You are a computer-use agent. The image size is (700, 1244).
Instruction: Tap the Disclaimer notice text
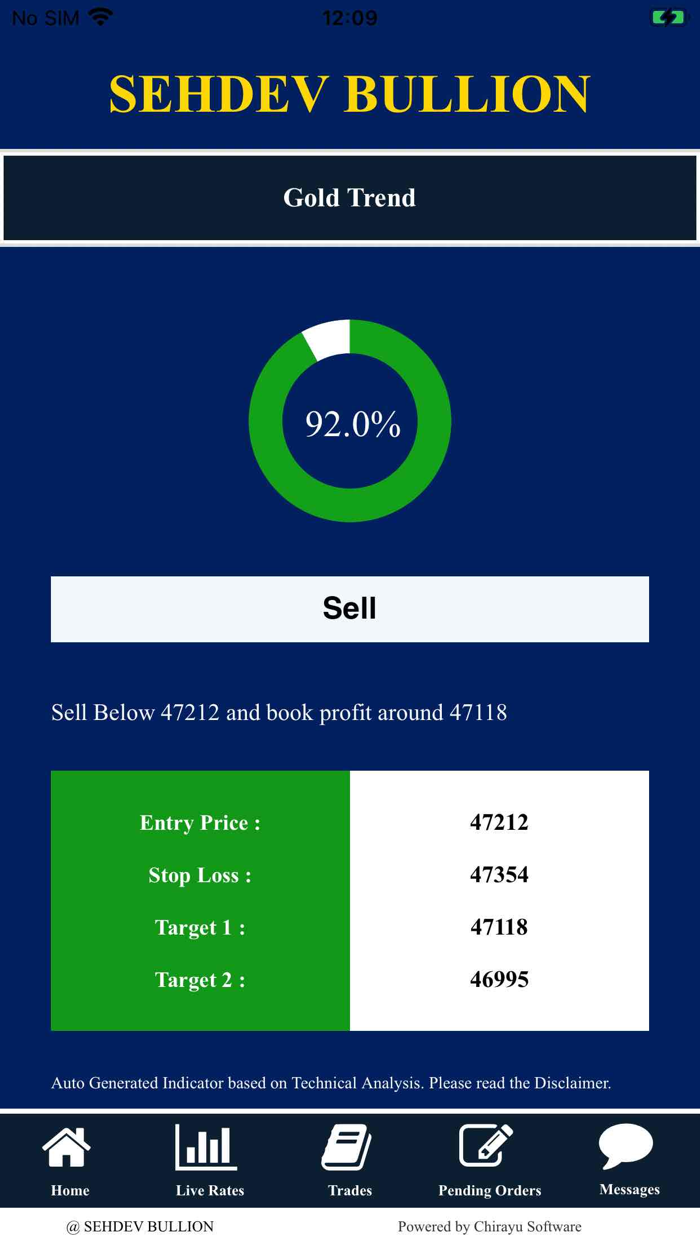(x=331, y=1083)
